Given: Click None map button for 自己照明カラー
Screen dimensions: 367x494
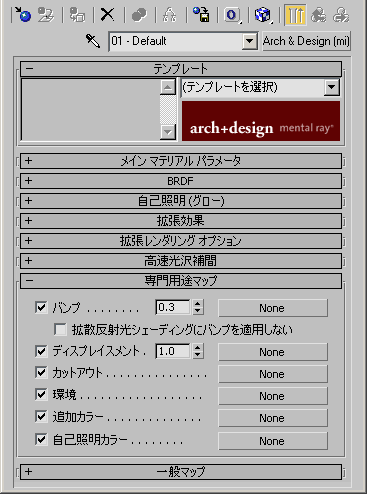Looking at the screenshot, I should point(273,441).
